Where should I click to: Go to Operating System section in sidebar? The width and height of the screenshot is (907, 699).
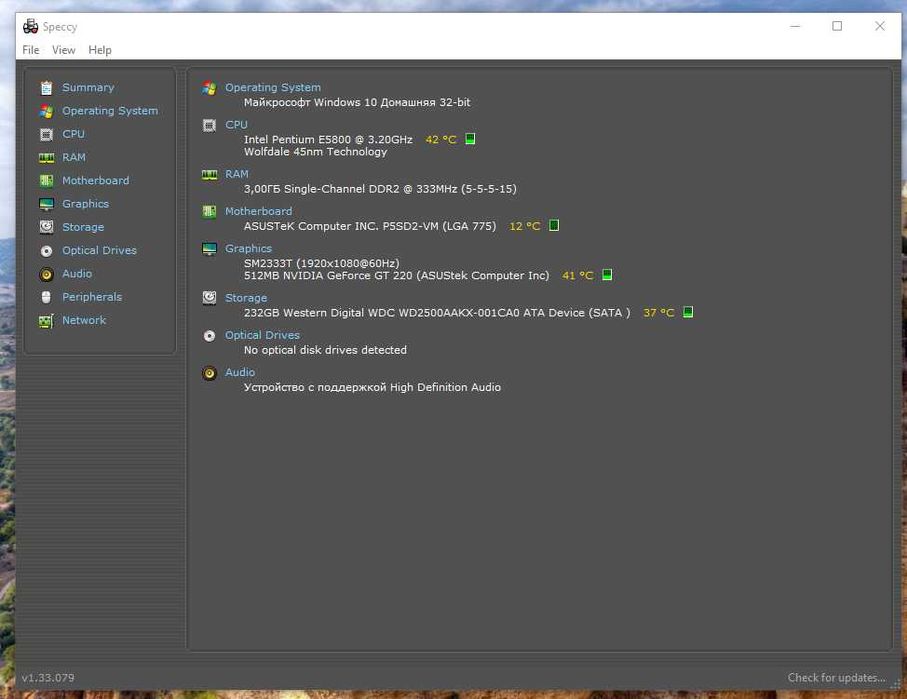[110, 111]
